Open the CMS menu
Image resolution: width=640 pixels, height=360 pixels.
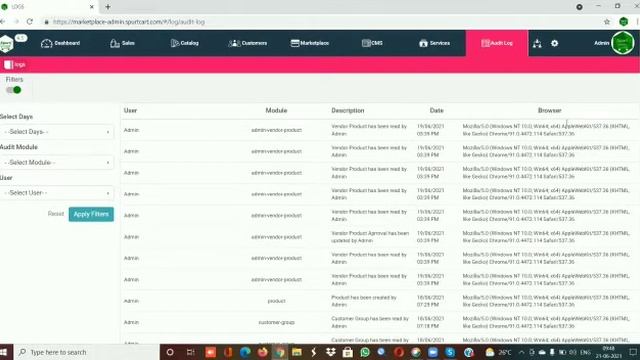[372, 43]
